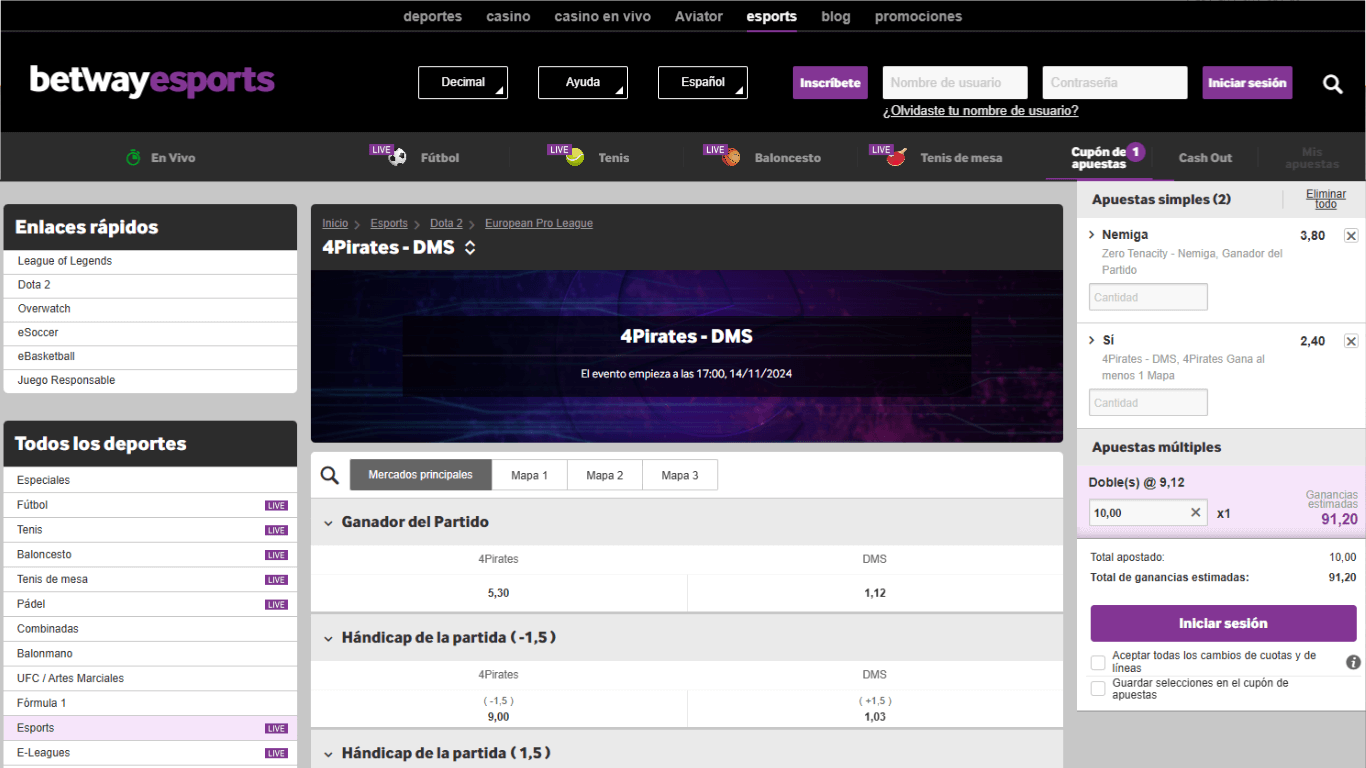Remove the Nemiga selection with X
This screenshot has height=768, width=1366.
pos(1351,236)
